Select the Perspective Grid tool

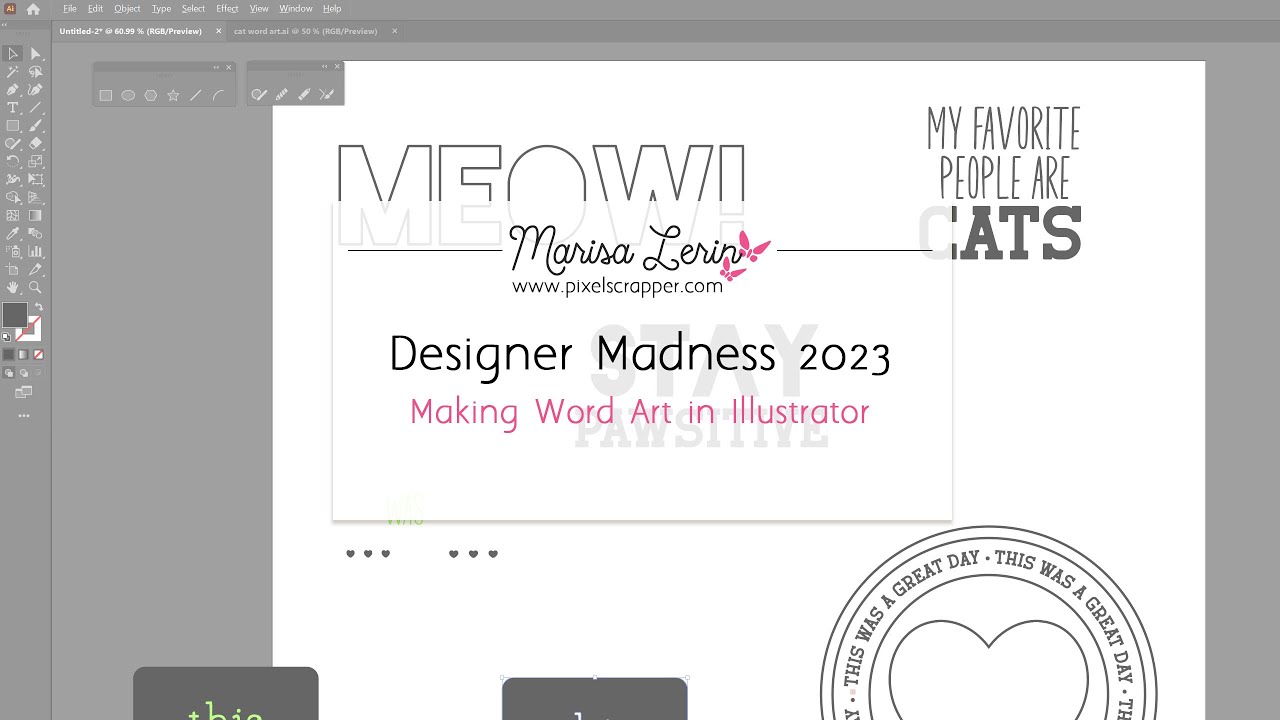coord(35,197)
